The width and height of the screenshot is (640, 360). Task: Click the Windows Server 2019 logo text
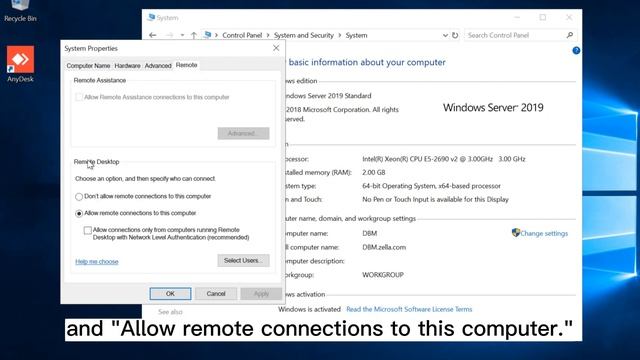[493, 108]
